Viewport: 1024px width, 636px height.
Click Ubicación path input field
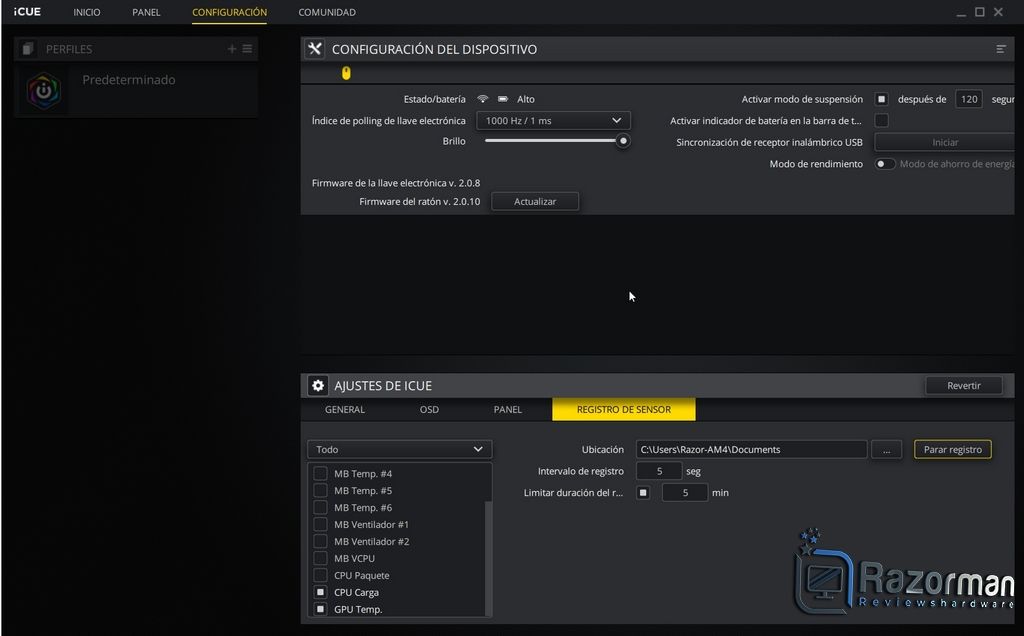click(x=751, y=449)
